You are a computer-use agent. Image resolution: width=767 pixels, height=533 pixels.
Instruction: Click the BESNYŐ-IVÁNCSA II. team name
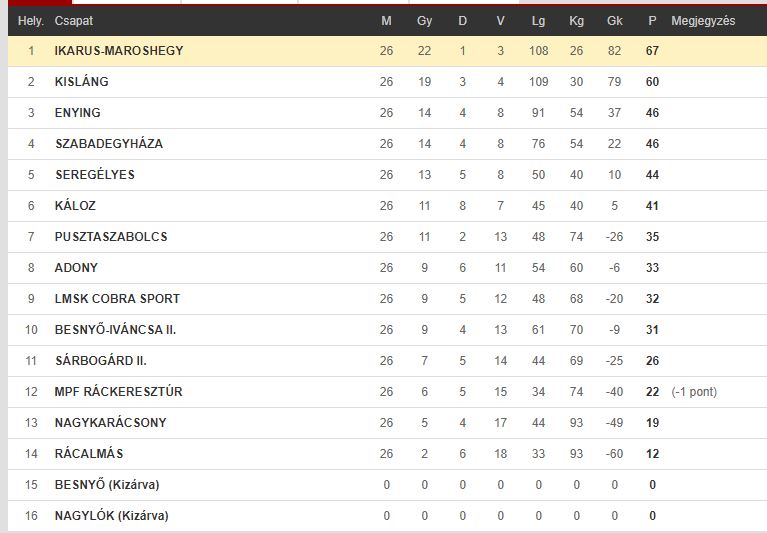tap(115, 330)
